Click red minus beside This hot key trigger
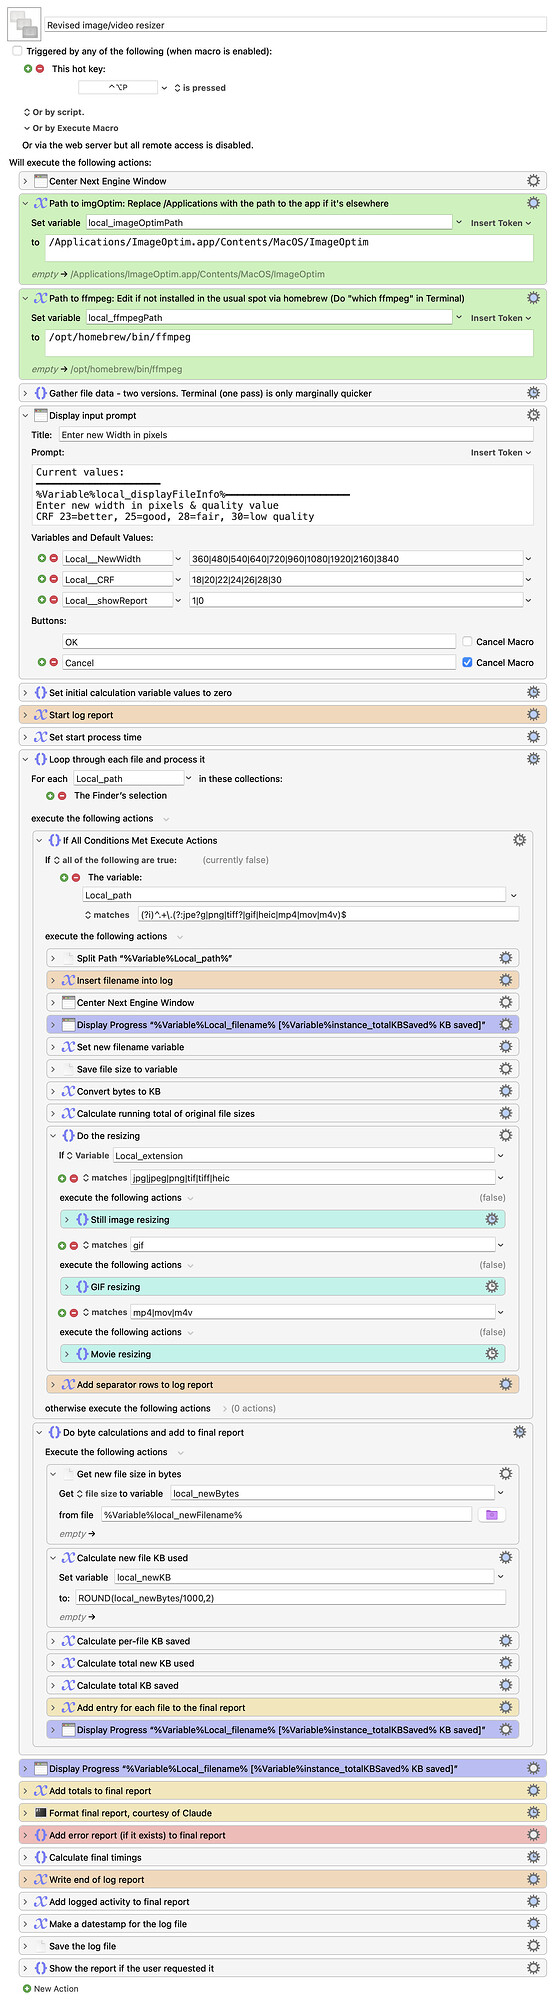This screenshot has width=553, height=2000. click(40, 69)
